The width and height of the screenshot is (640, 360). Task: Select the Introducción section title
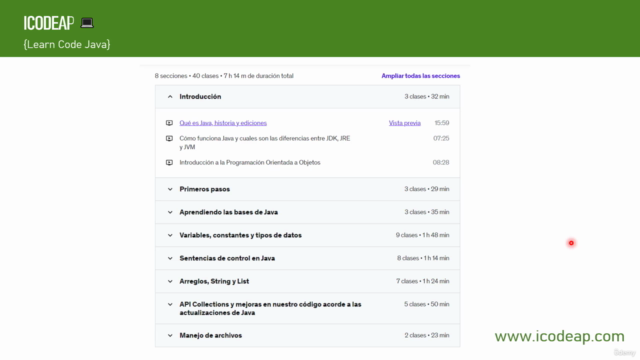point(200,97)
